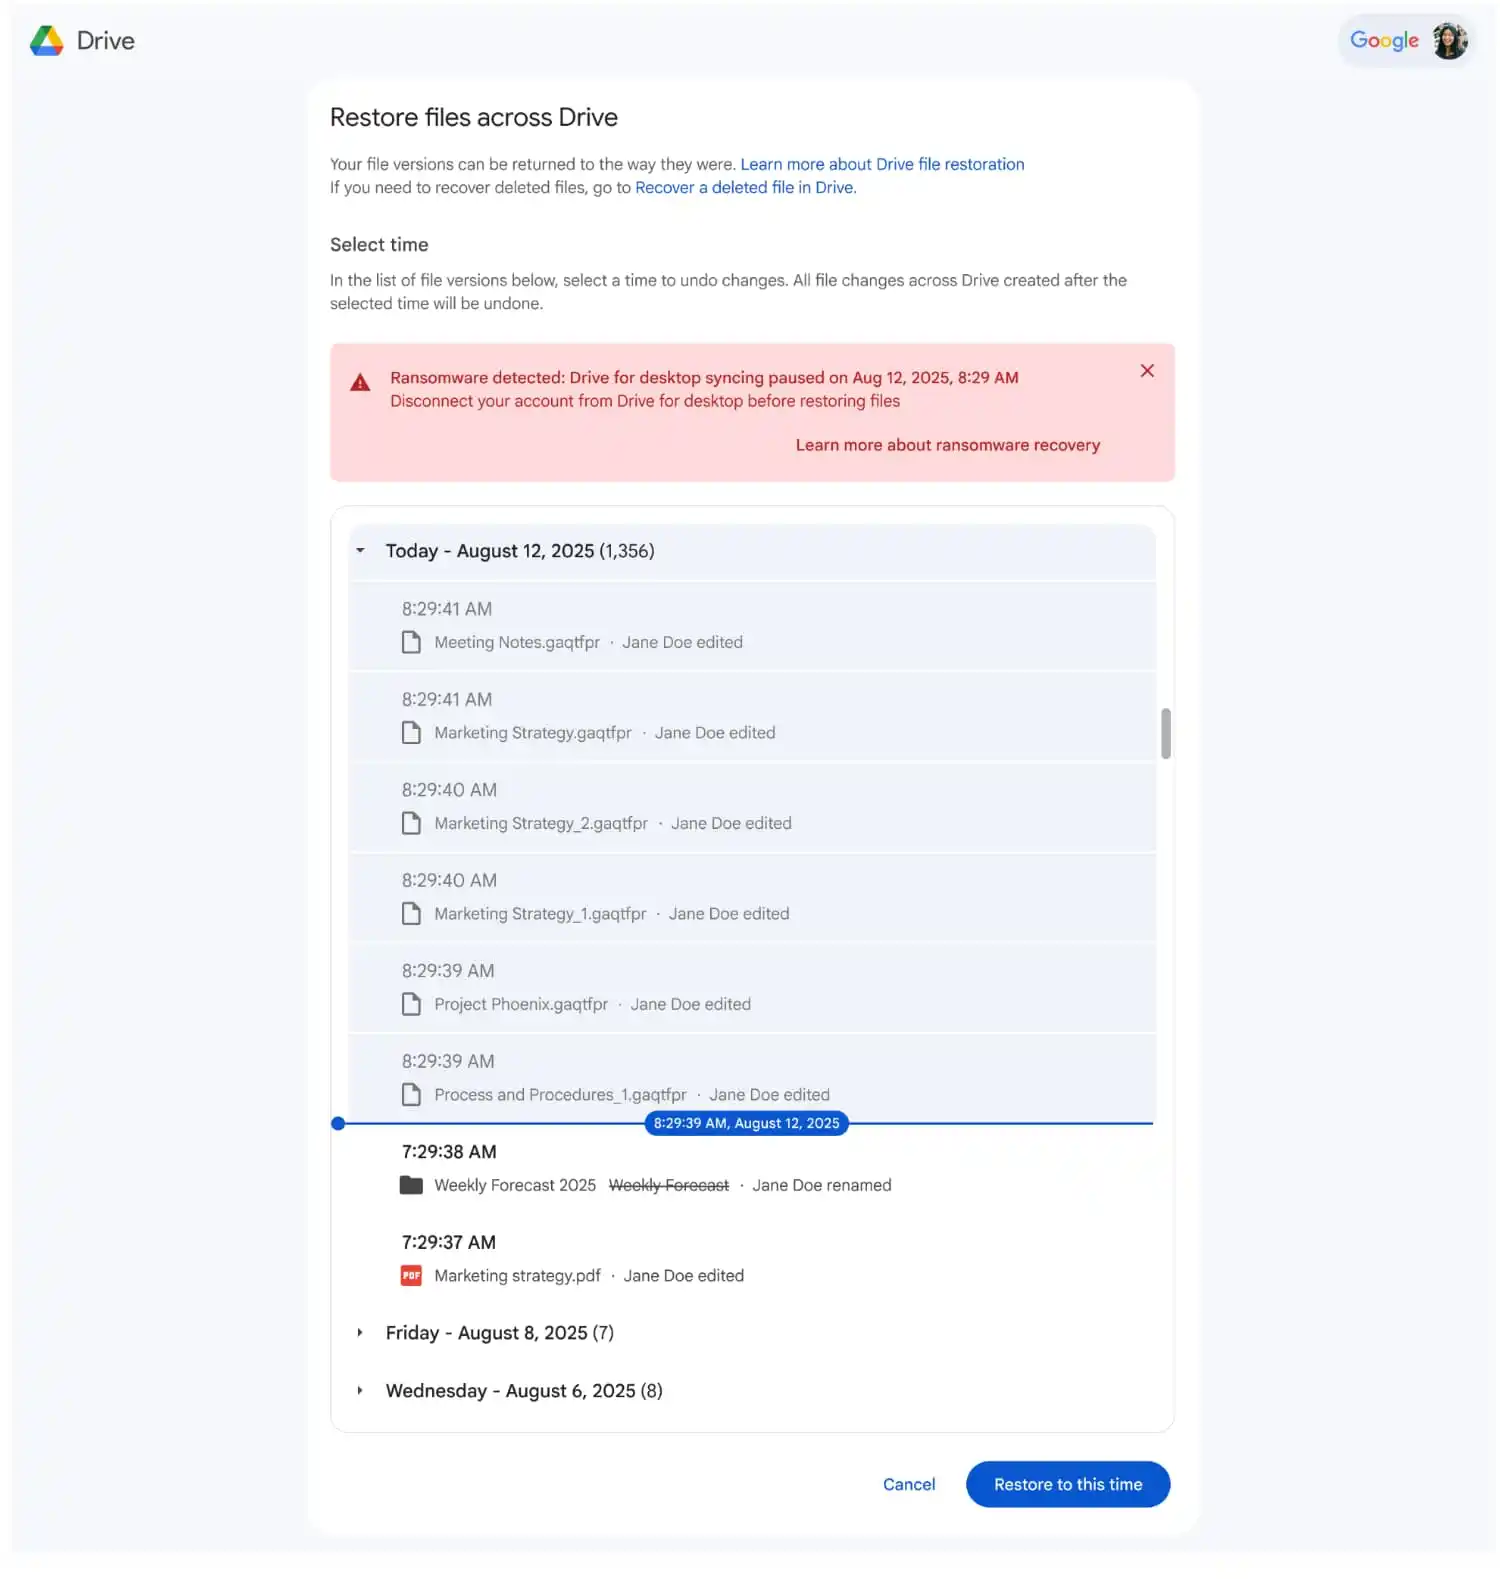Cancel the file restoration
Screen dimensions: 1500x1579
[x=908, y=1485]
